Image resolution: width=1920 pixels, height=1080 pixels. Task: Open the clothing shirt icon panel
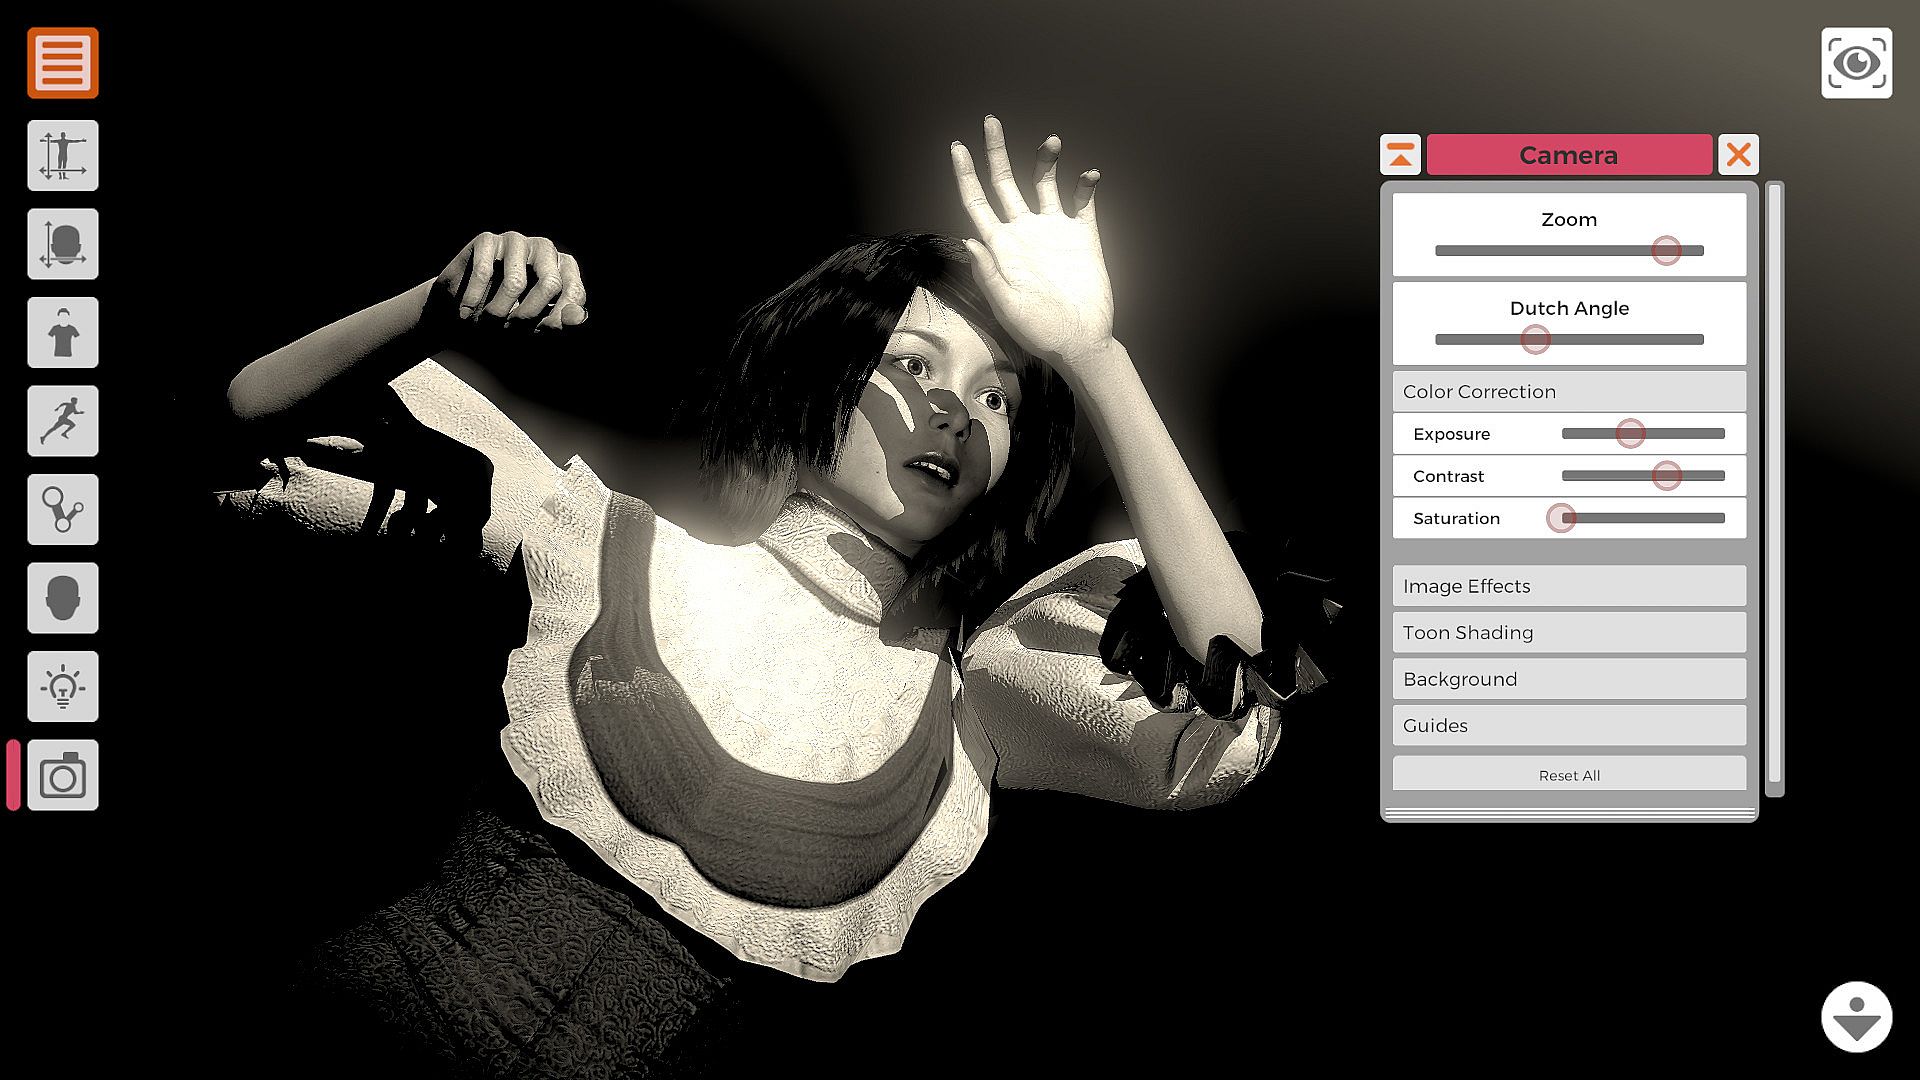[x=62, y=332]
